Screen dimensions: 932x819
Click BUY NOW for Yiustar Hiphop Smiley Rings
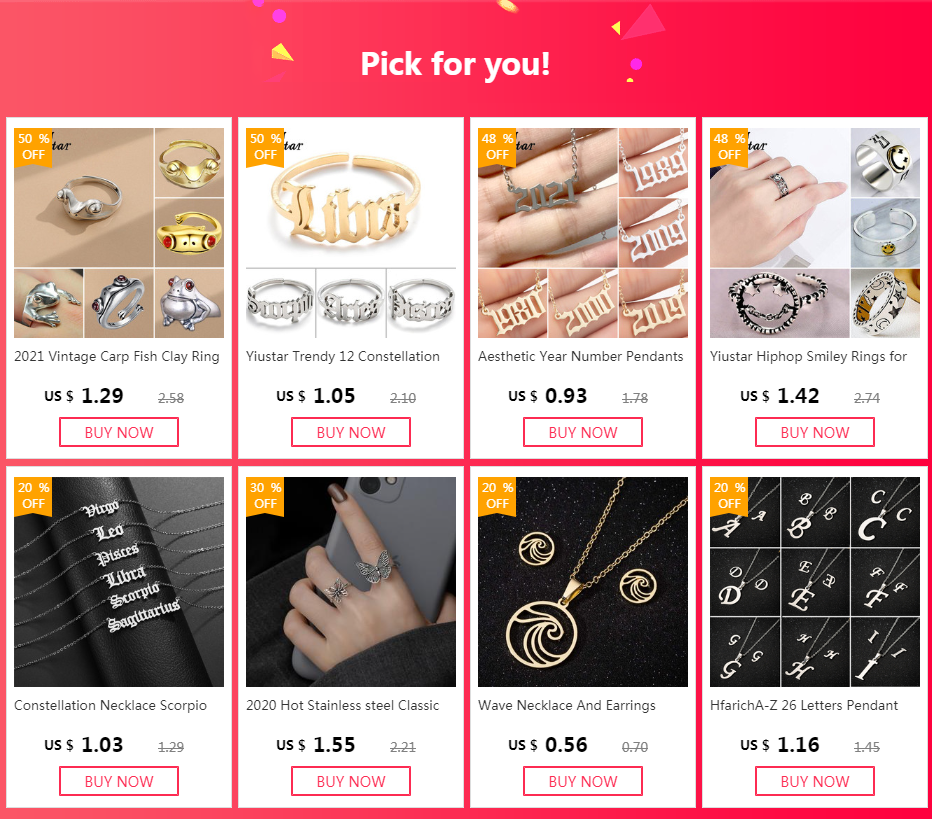pos(815,432)
